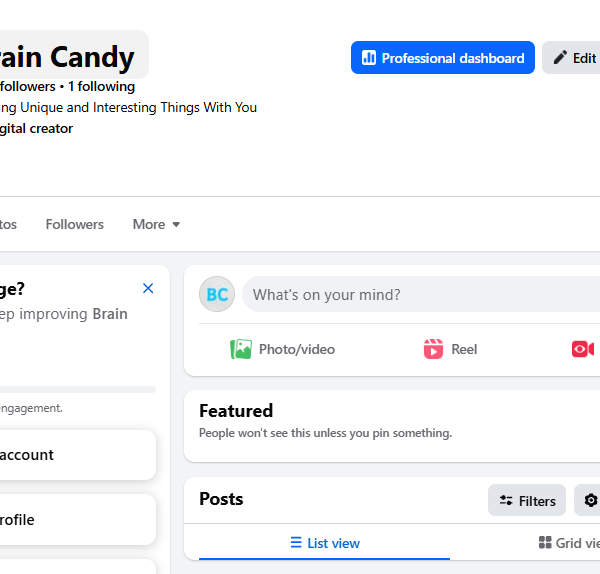The width and height of the screenshot is (600, 574).
Task: Open the Followers tab
Action: (x=75, y=224)
